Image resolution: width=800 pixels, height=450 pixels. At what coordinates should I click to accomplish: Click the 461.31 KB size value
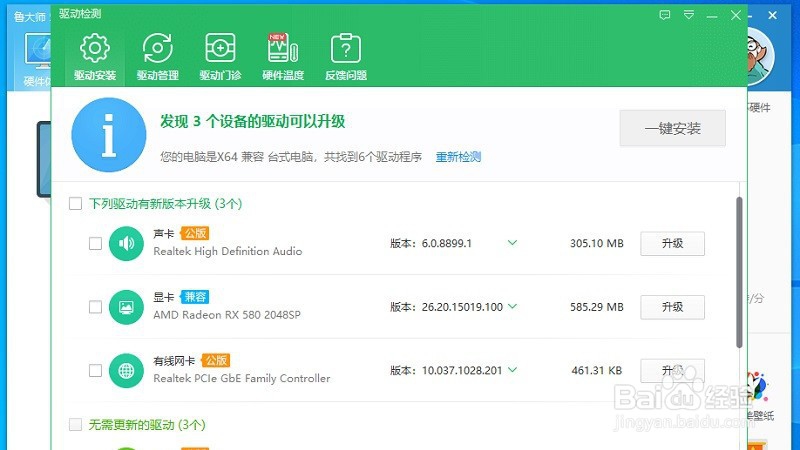597,370
